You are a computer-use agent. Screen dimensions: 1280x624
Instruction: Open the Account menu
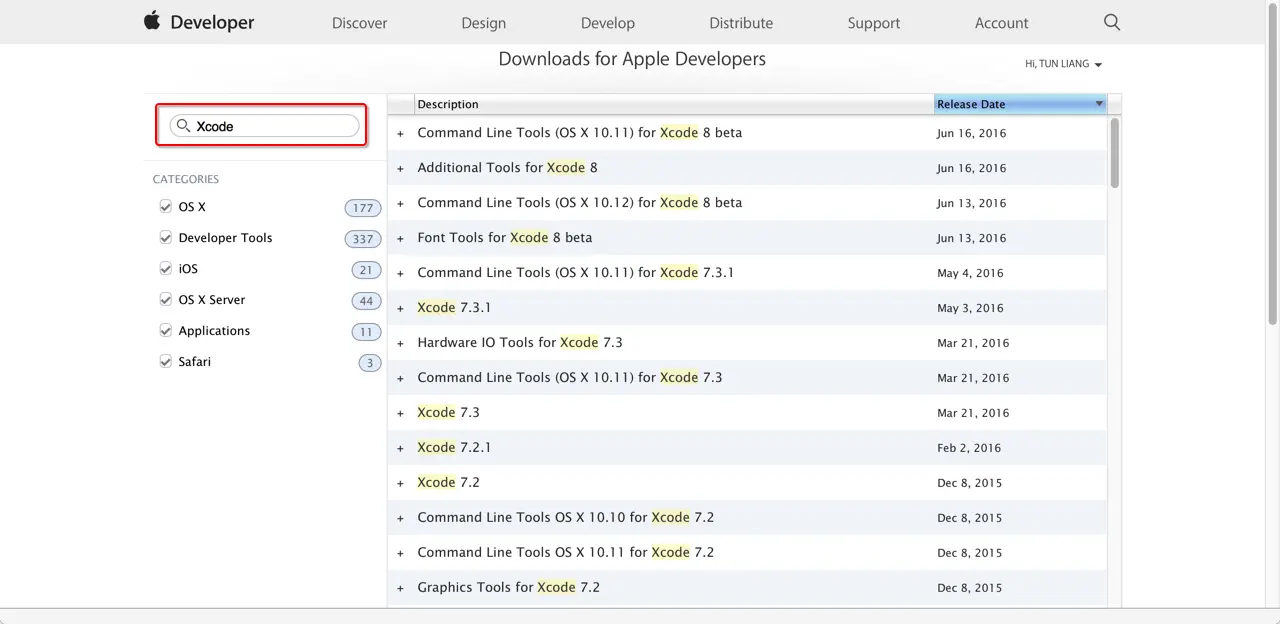1002,23
